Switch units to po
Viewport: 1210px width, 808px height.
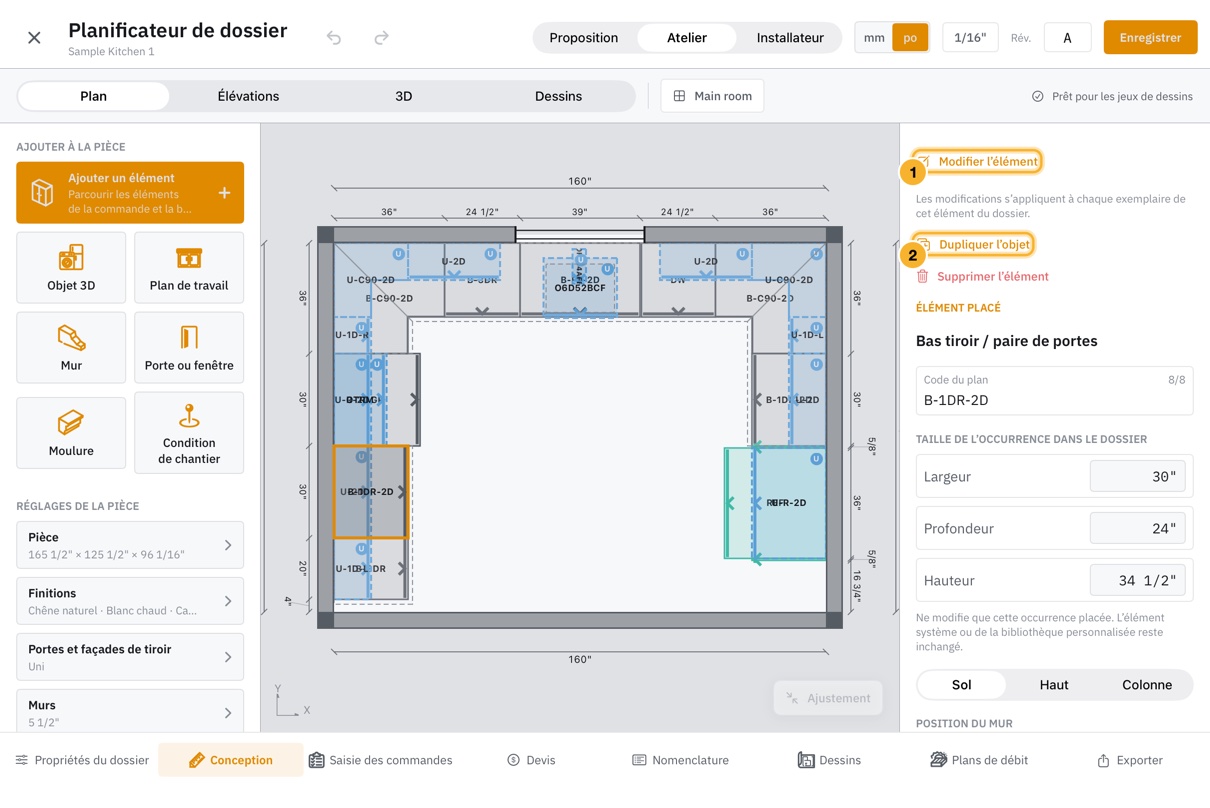click(910, 38)
